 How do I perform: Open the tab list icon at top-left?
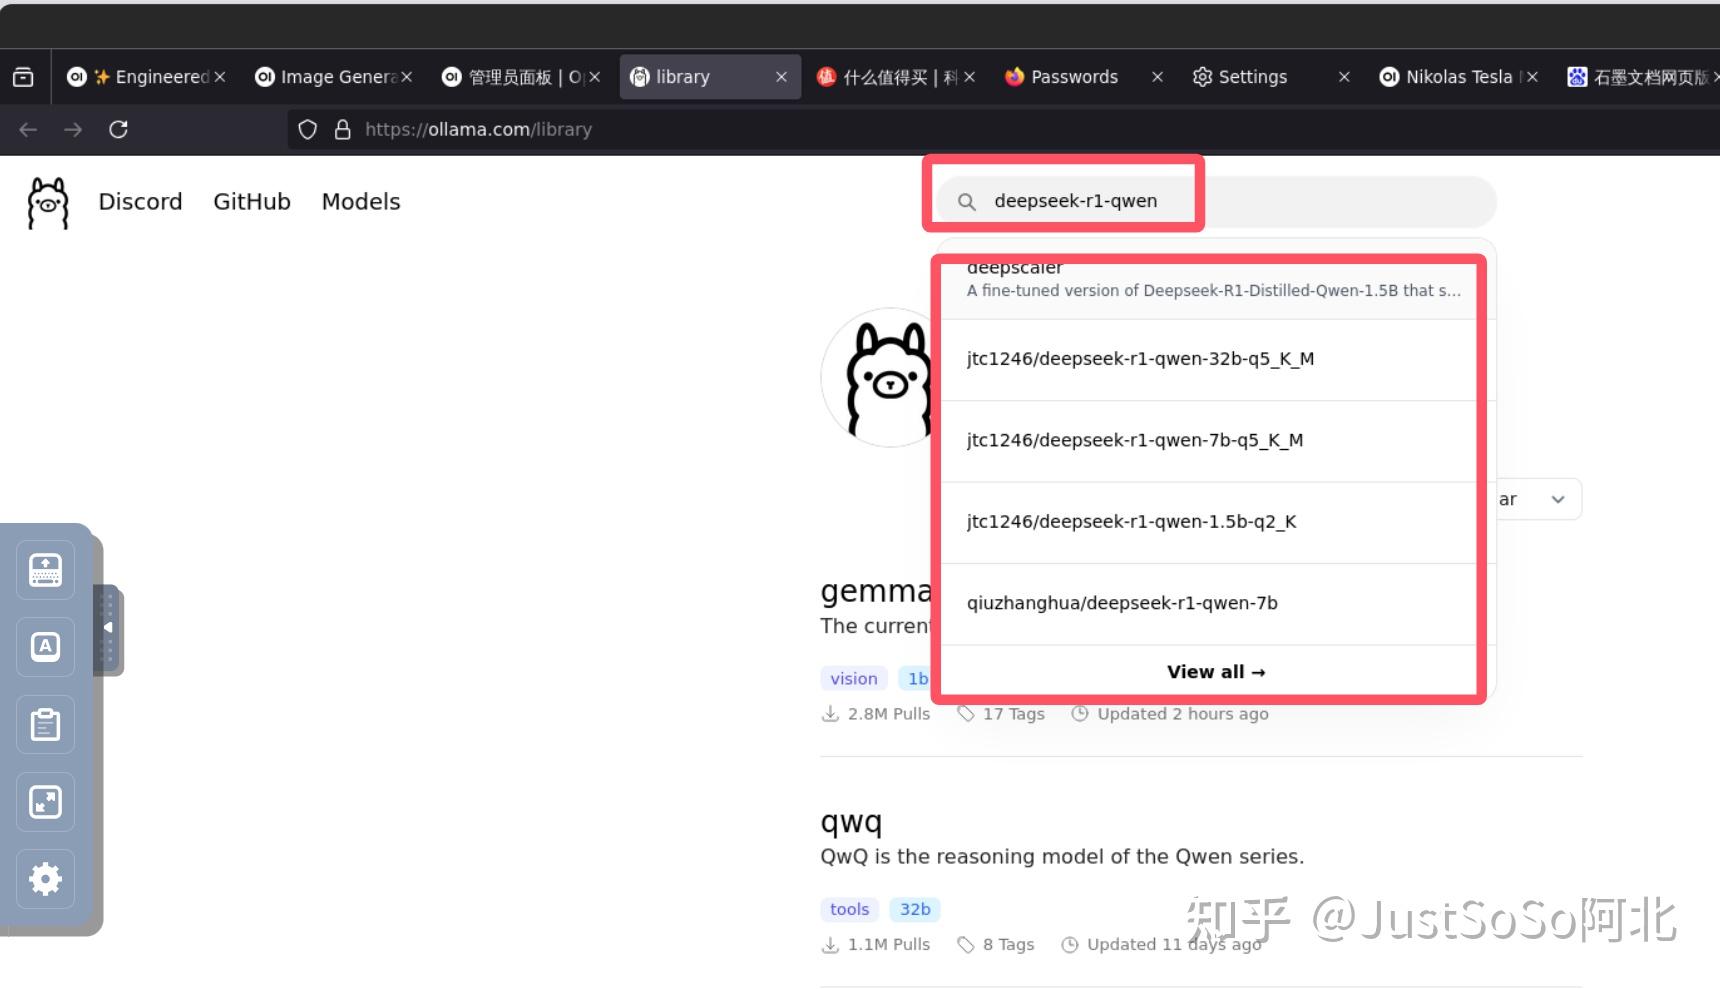tap(23, 76)
